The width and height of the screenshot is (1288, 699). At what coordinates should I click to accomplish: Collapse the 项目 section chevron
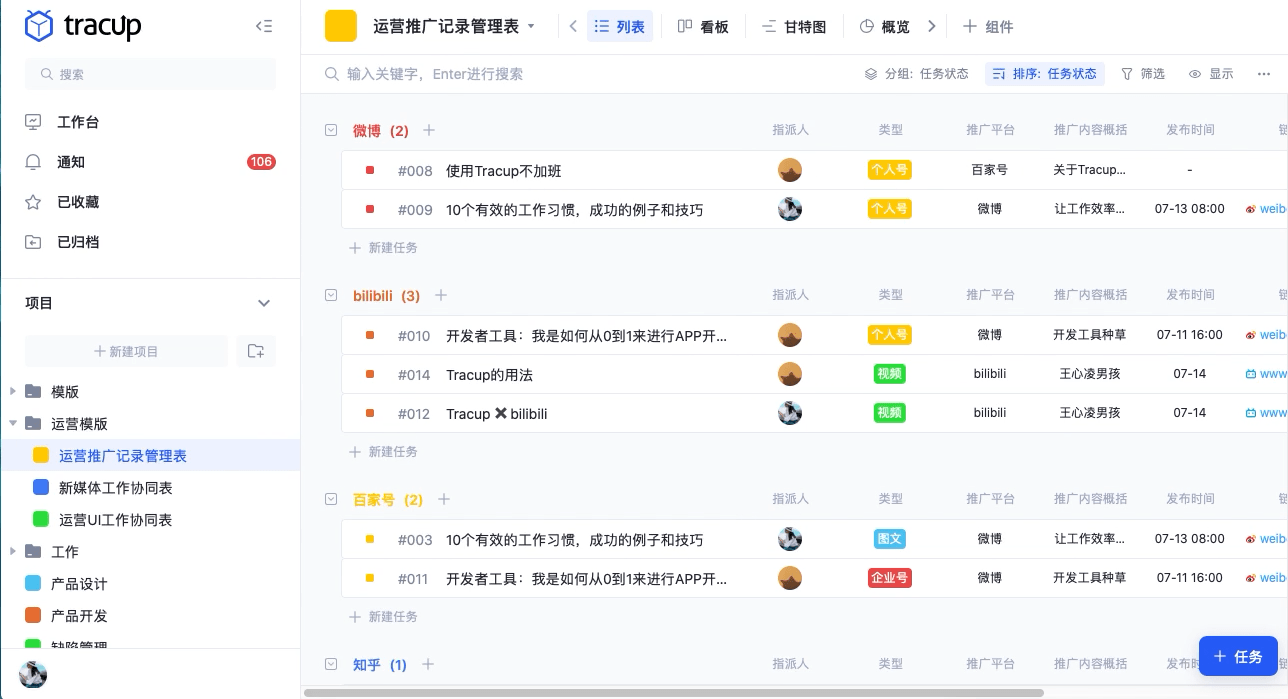coord(264,303)
